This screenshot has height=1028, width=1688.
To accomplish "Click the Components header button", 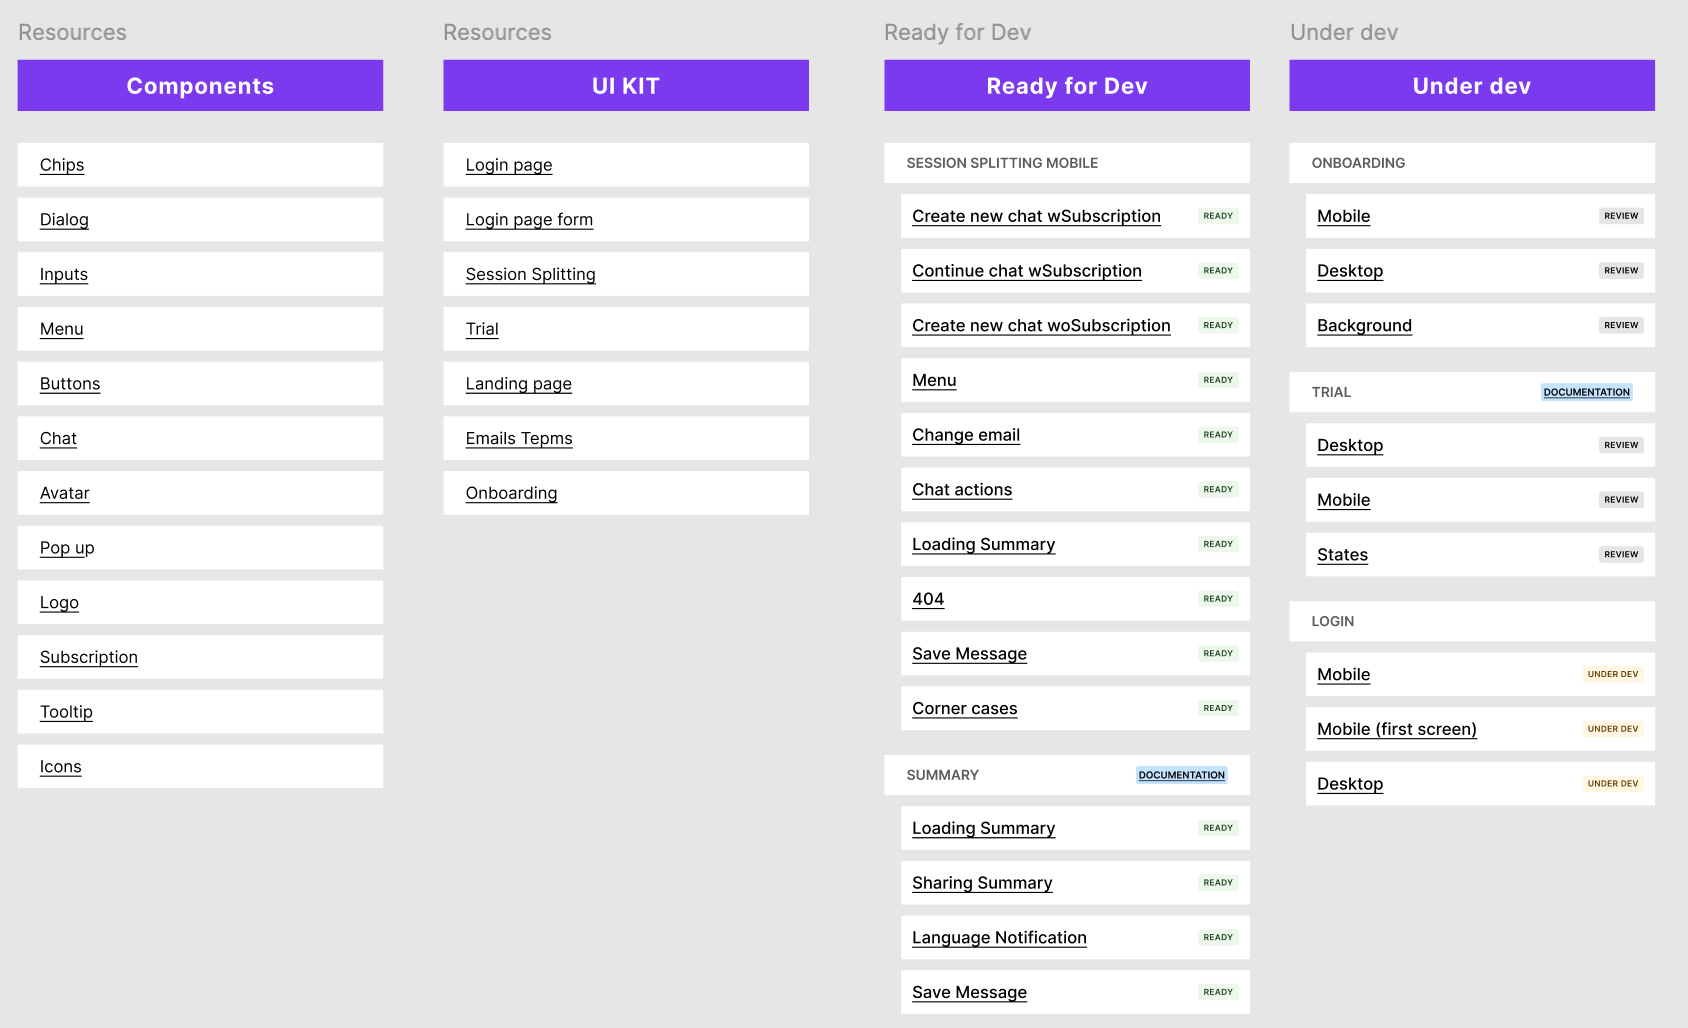I will point(200,86).
